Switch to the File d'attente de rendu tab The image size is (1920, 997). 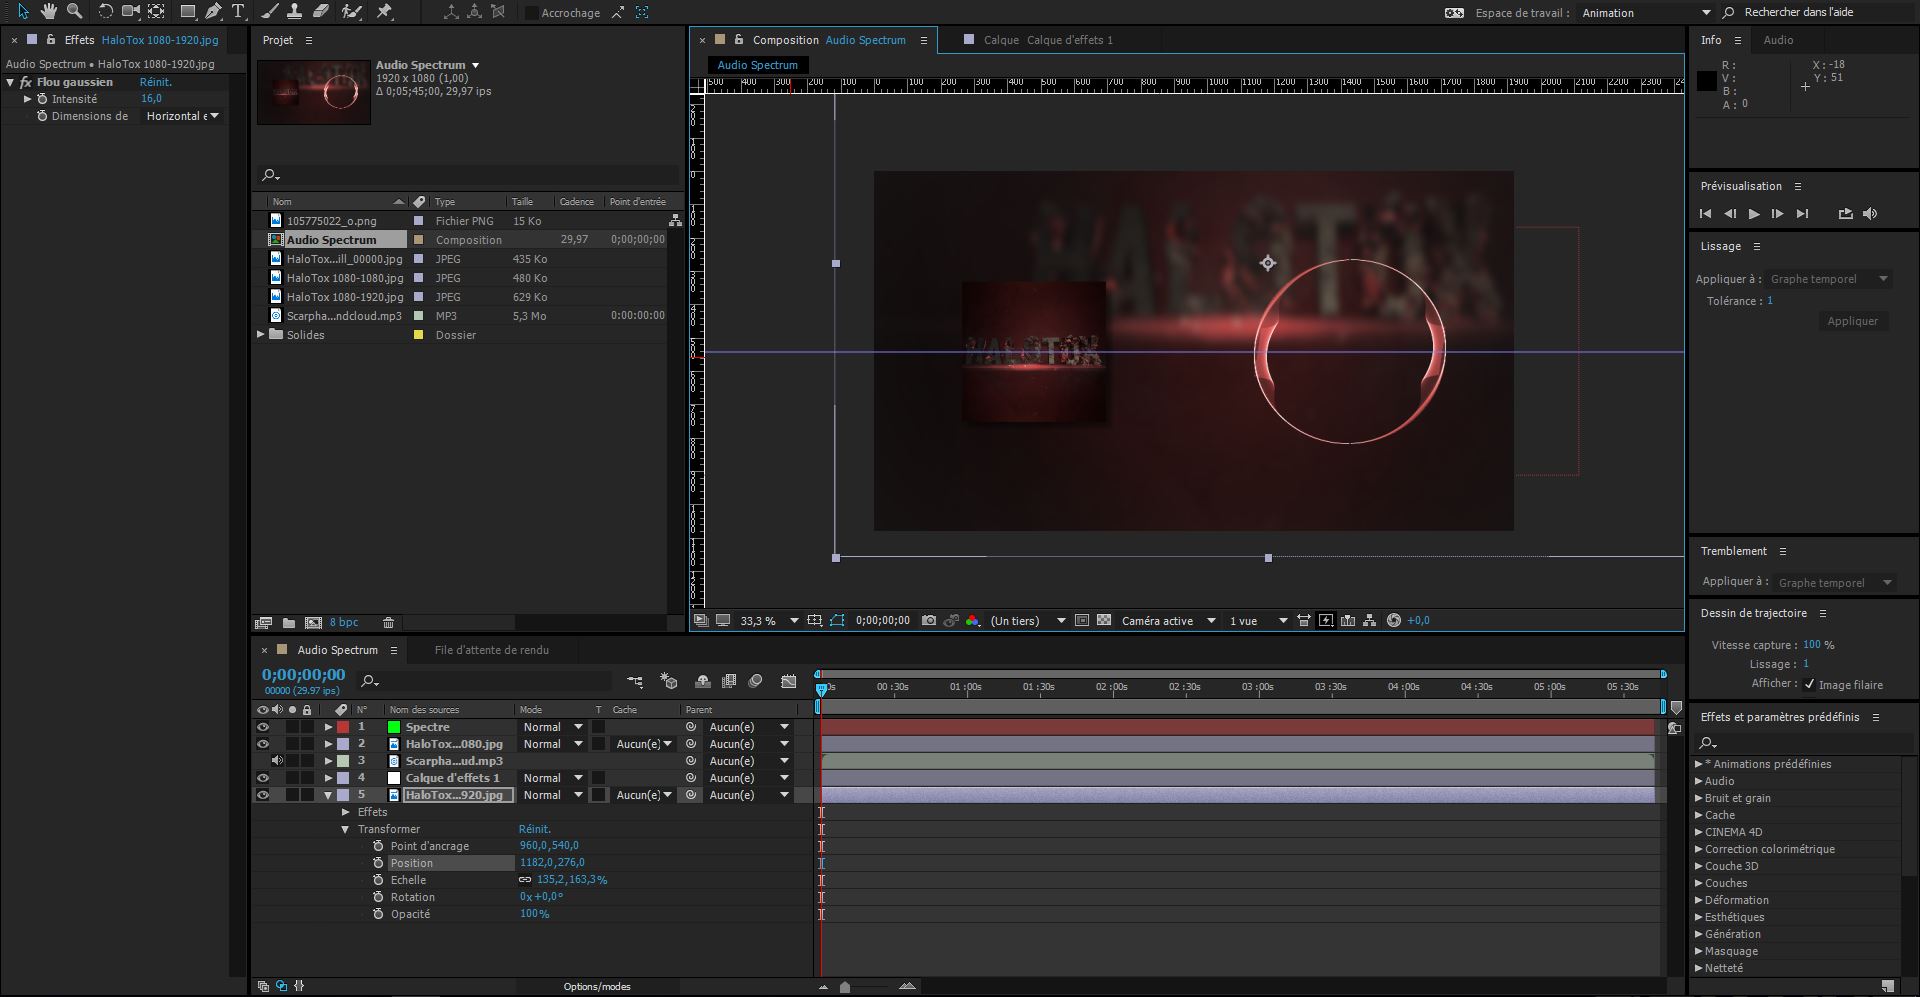point(491,650)
